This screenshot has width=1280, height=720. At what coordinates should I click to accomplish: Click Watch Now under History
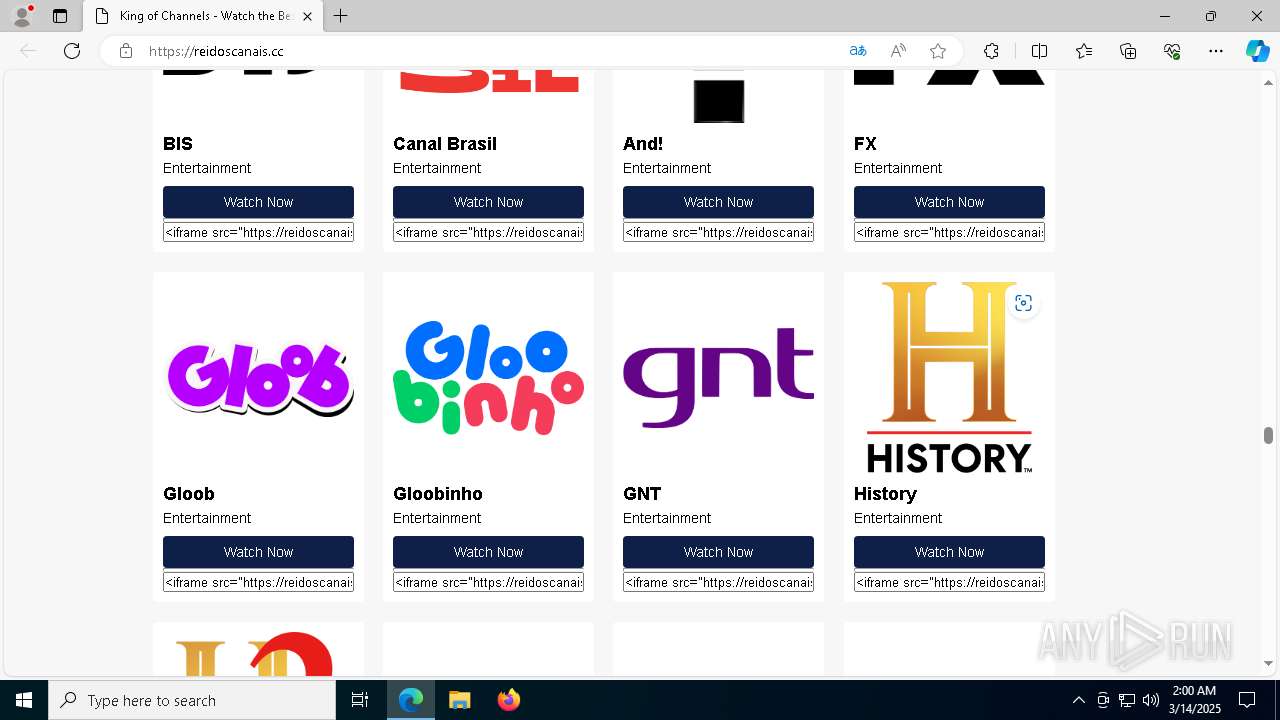tap(949, 552)
